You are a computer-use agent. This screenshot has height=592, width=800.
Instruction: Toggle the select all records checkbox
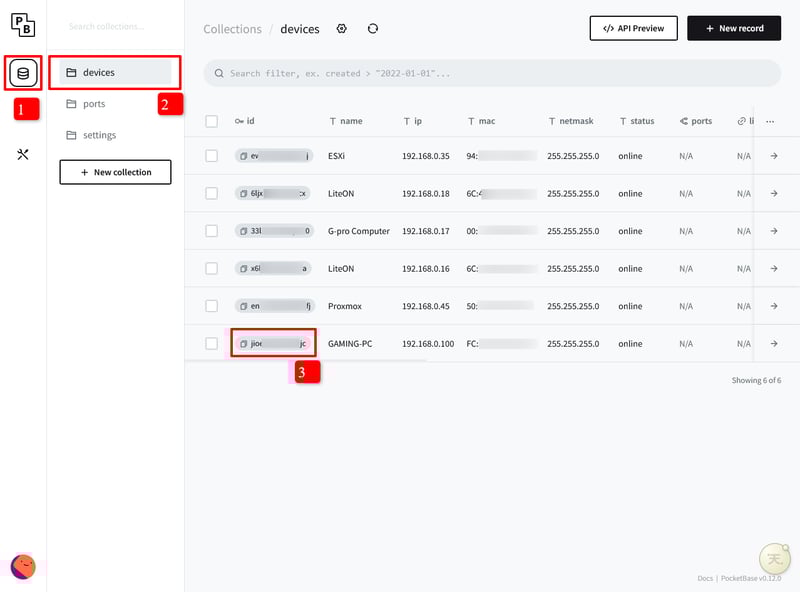(211, 121)
